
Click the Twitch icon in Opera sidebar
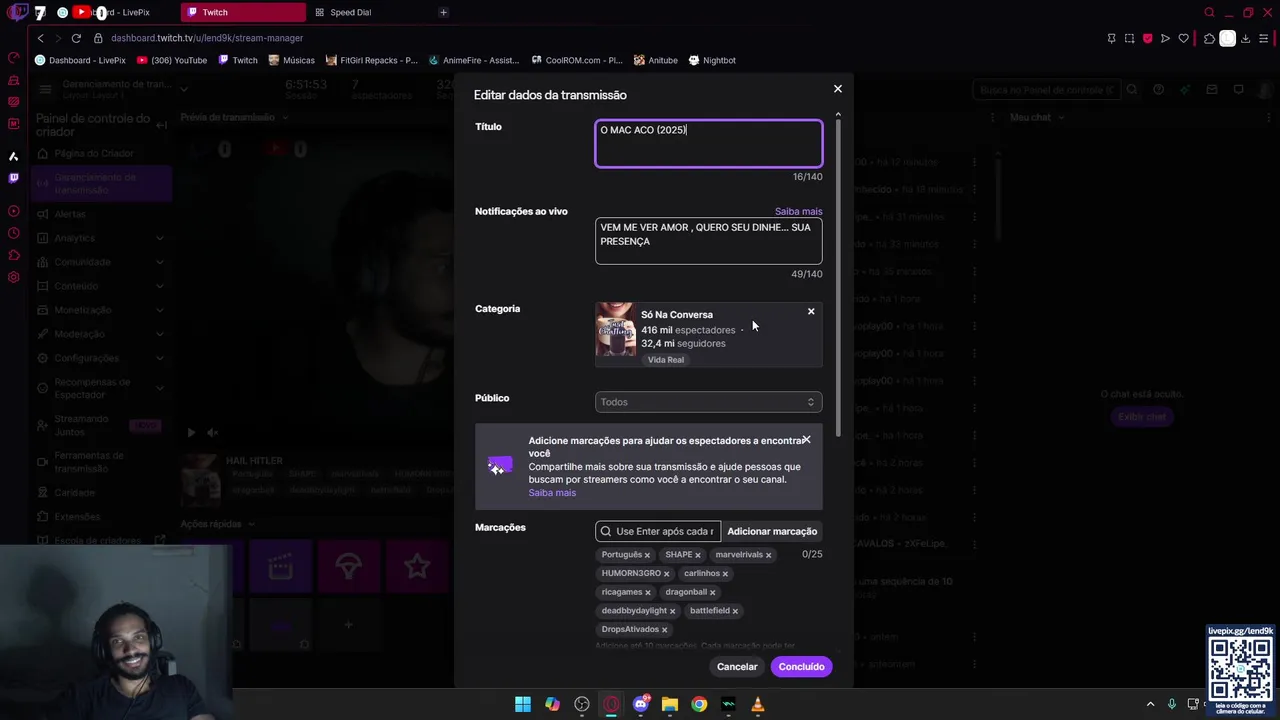(x=13, y=178)
